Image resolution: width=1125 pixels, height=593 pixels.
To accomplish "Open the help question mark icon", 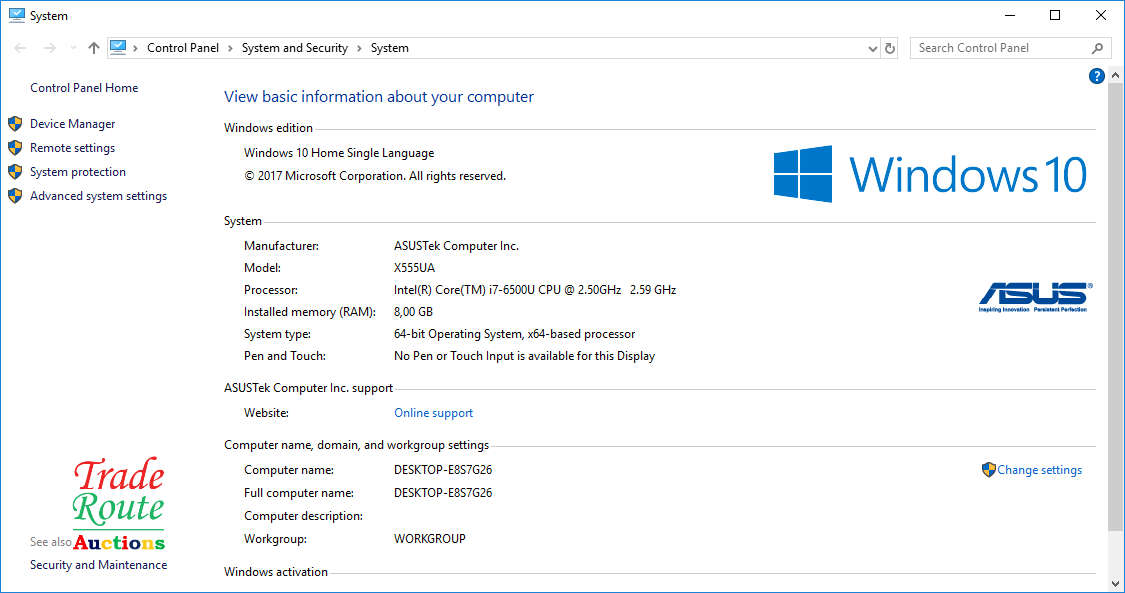I will [x=1096, y=76].
